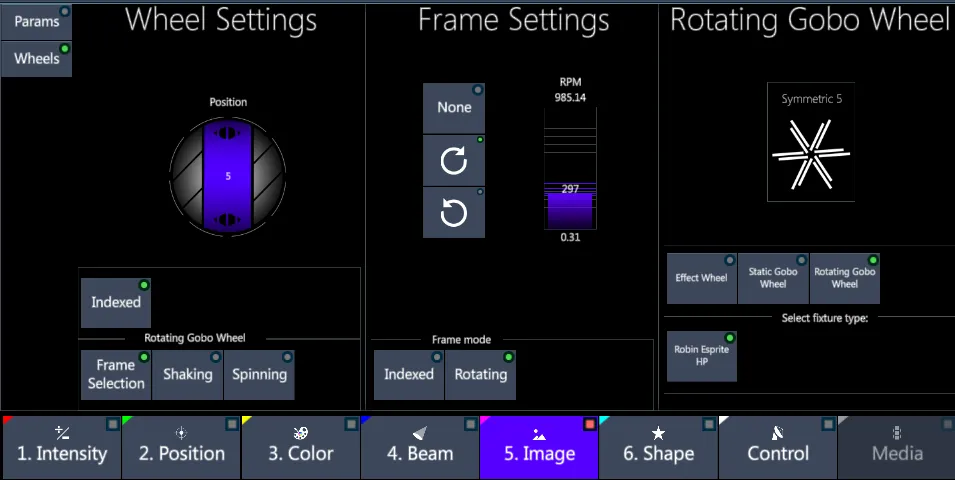955x480 pixels.
Task: Click the RPM maximum value 985.14
Action: (x=570, y=97)
